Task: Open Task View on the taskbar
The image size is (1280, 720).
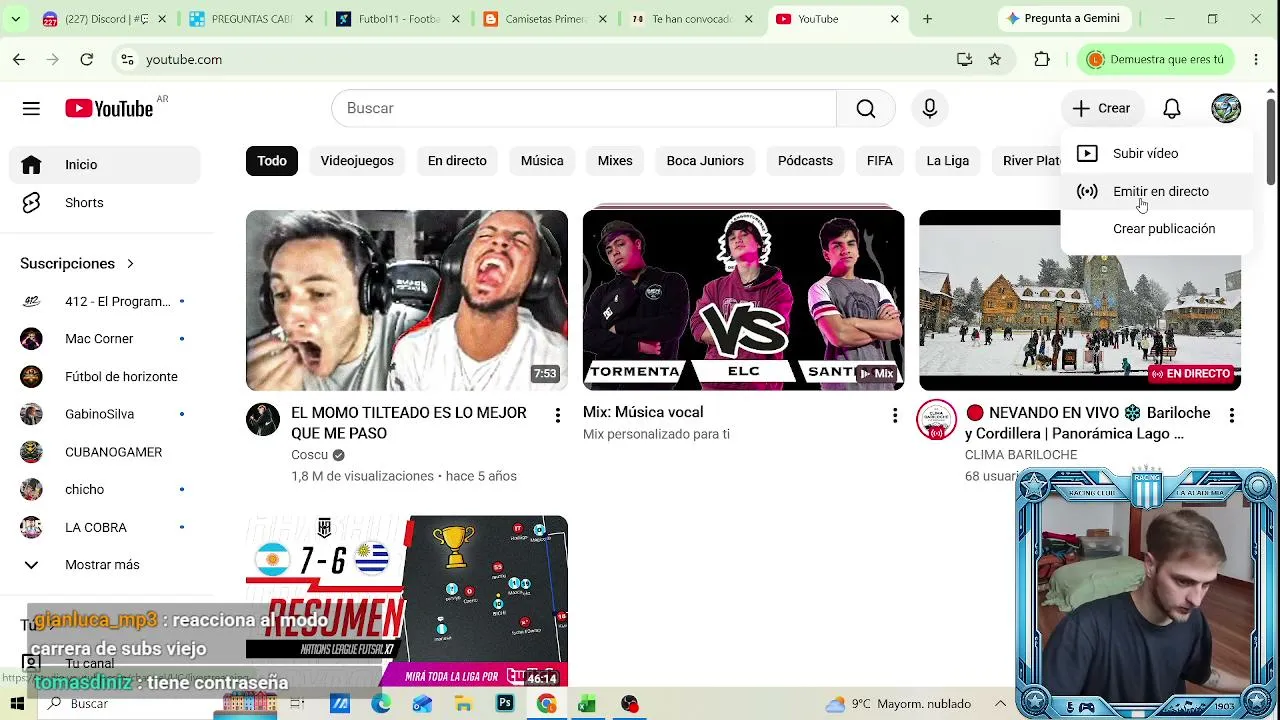Action: 297,704
